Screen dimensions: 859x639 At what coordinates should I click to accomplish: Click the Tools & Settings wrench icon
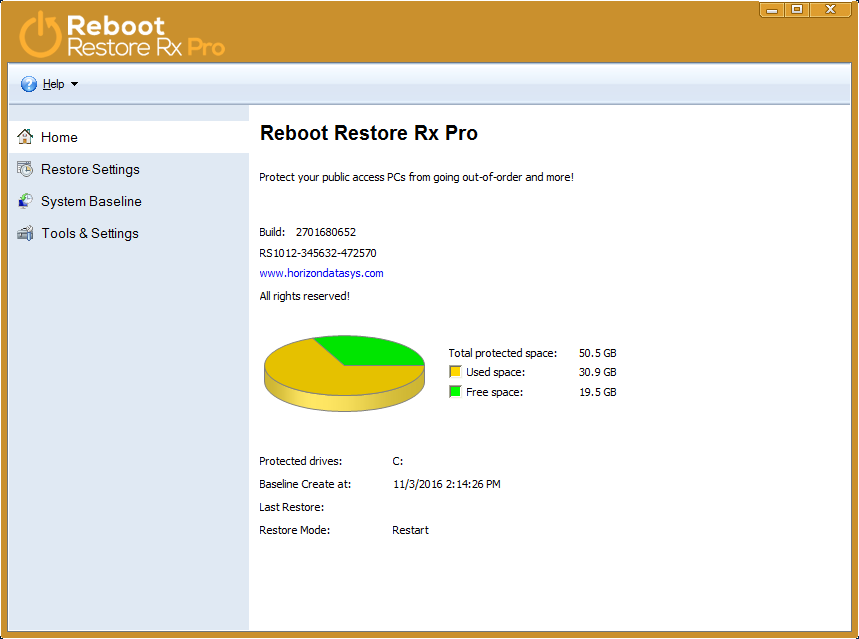click(x=23, y=233)
